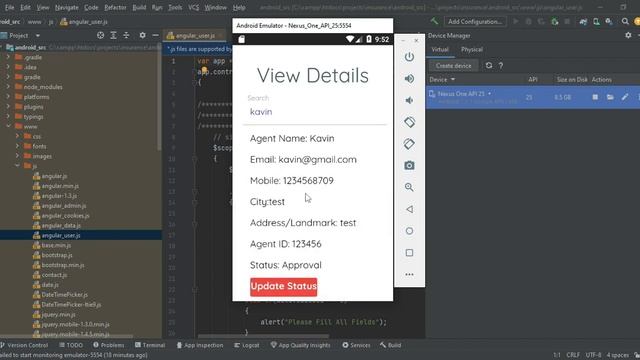Stop the Nexus One API 25 device
This screenshot has width=640, height=360.
595,97
